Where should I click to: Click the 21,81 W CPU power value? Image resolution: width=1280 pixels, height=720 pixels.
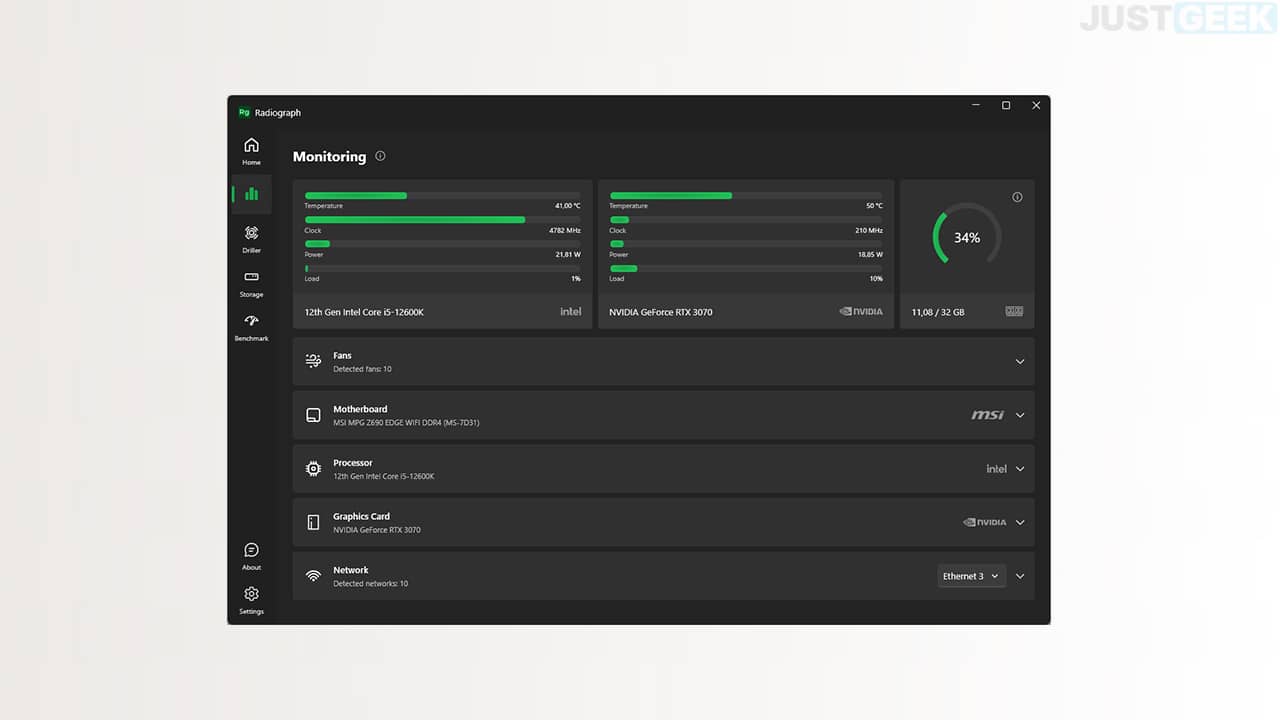click(x=568, y=255)
